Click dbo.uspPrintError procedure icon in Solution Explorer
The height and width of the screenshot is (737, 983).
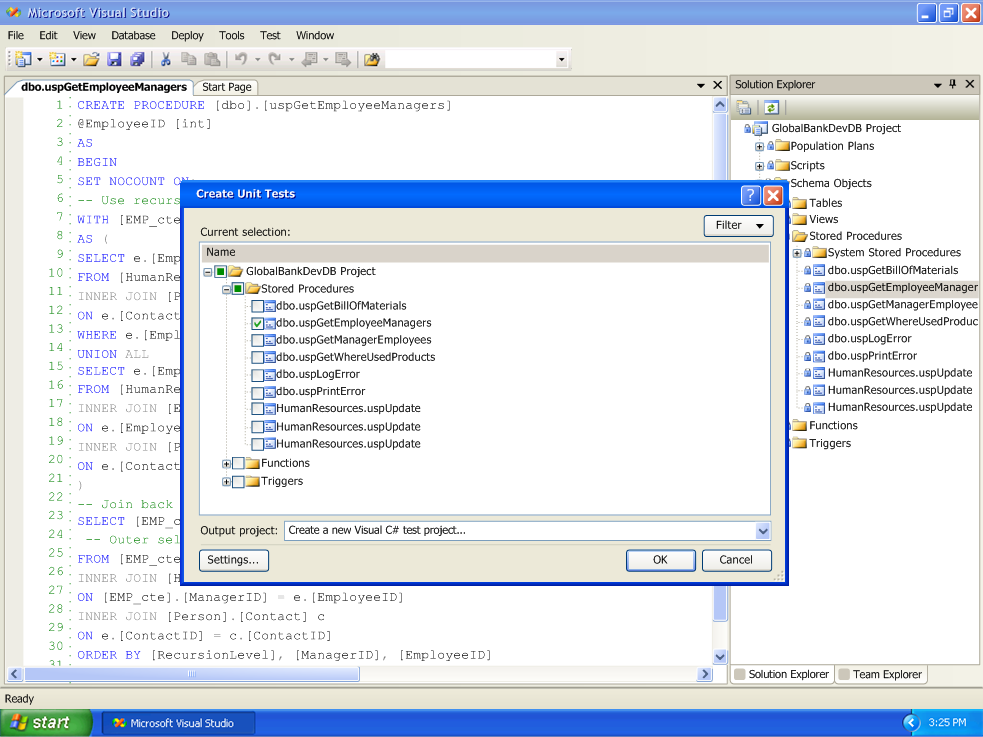(x=819, y=356)
